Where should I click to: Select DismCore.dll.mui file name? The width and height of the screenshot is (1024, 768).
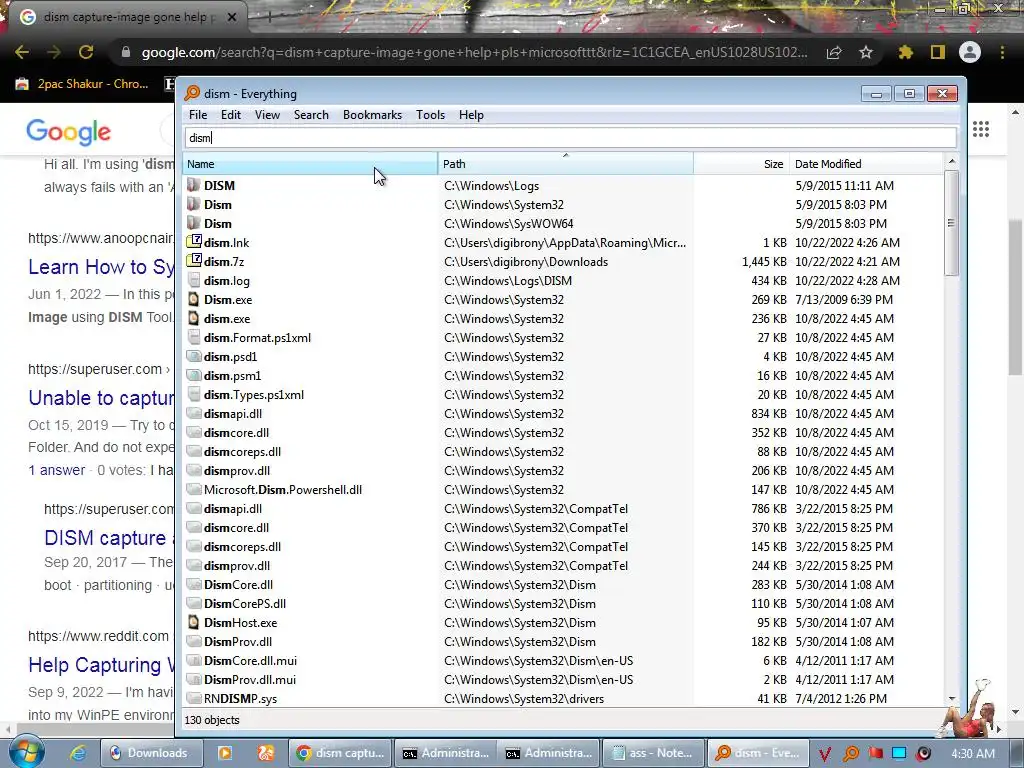click(x=251, y=661)
